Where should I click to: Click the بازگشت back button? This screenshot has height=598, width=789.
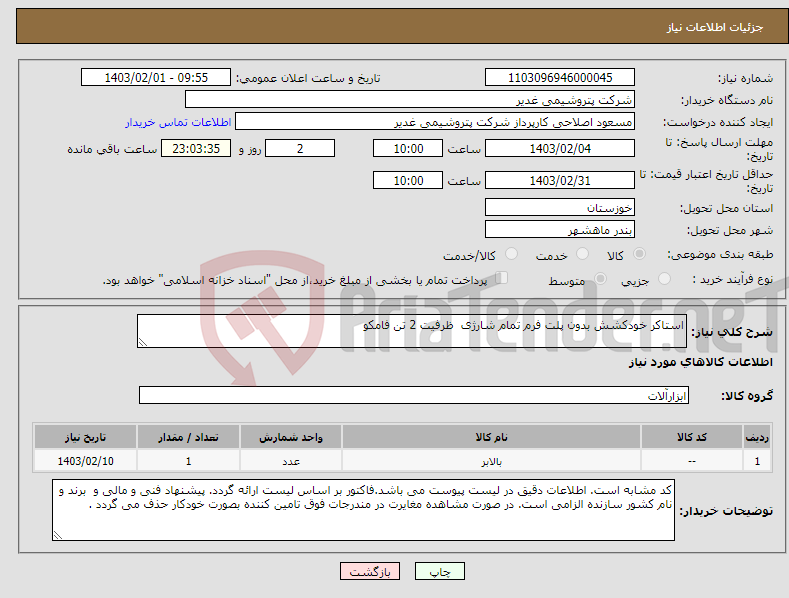(x=370, y=571)
